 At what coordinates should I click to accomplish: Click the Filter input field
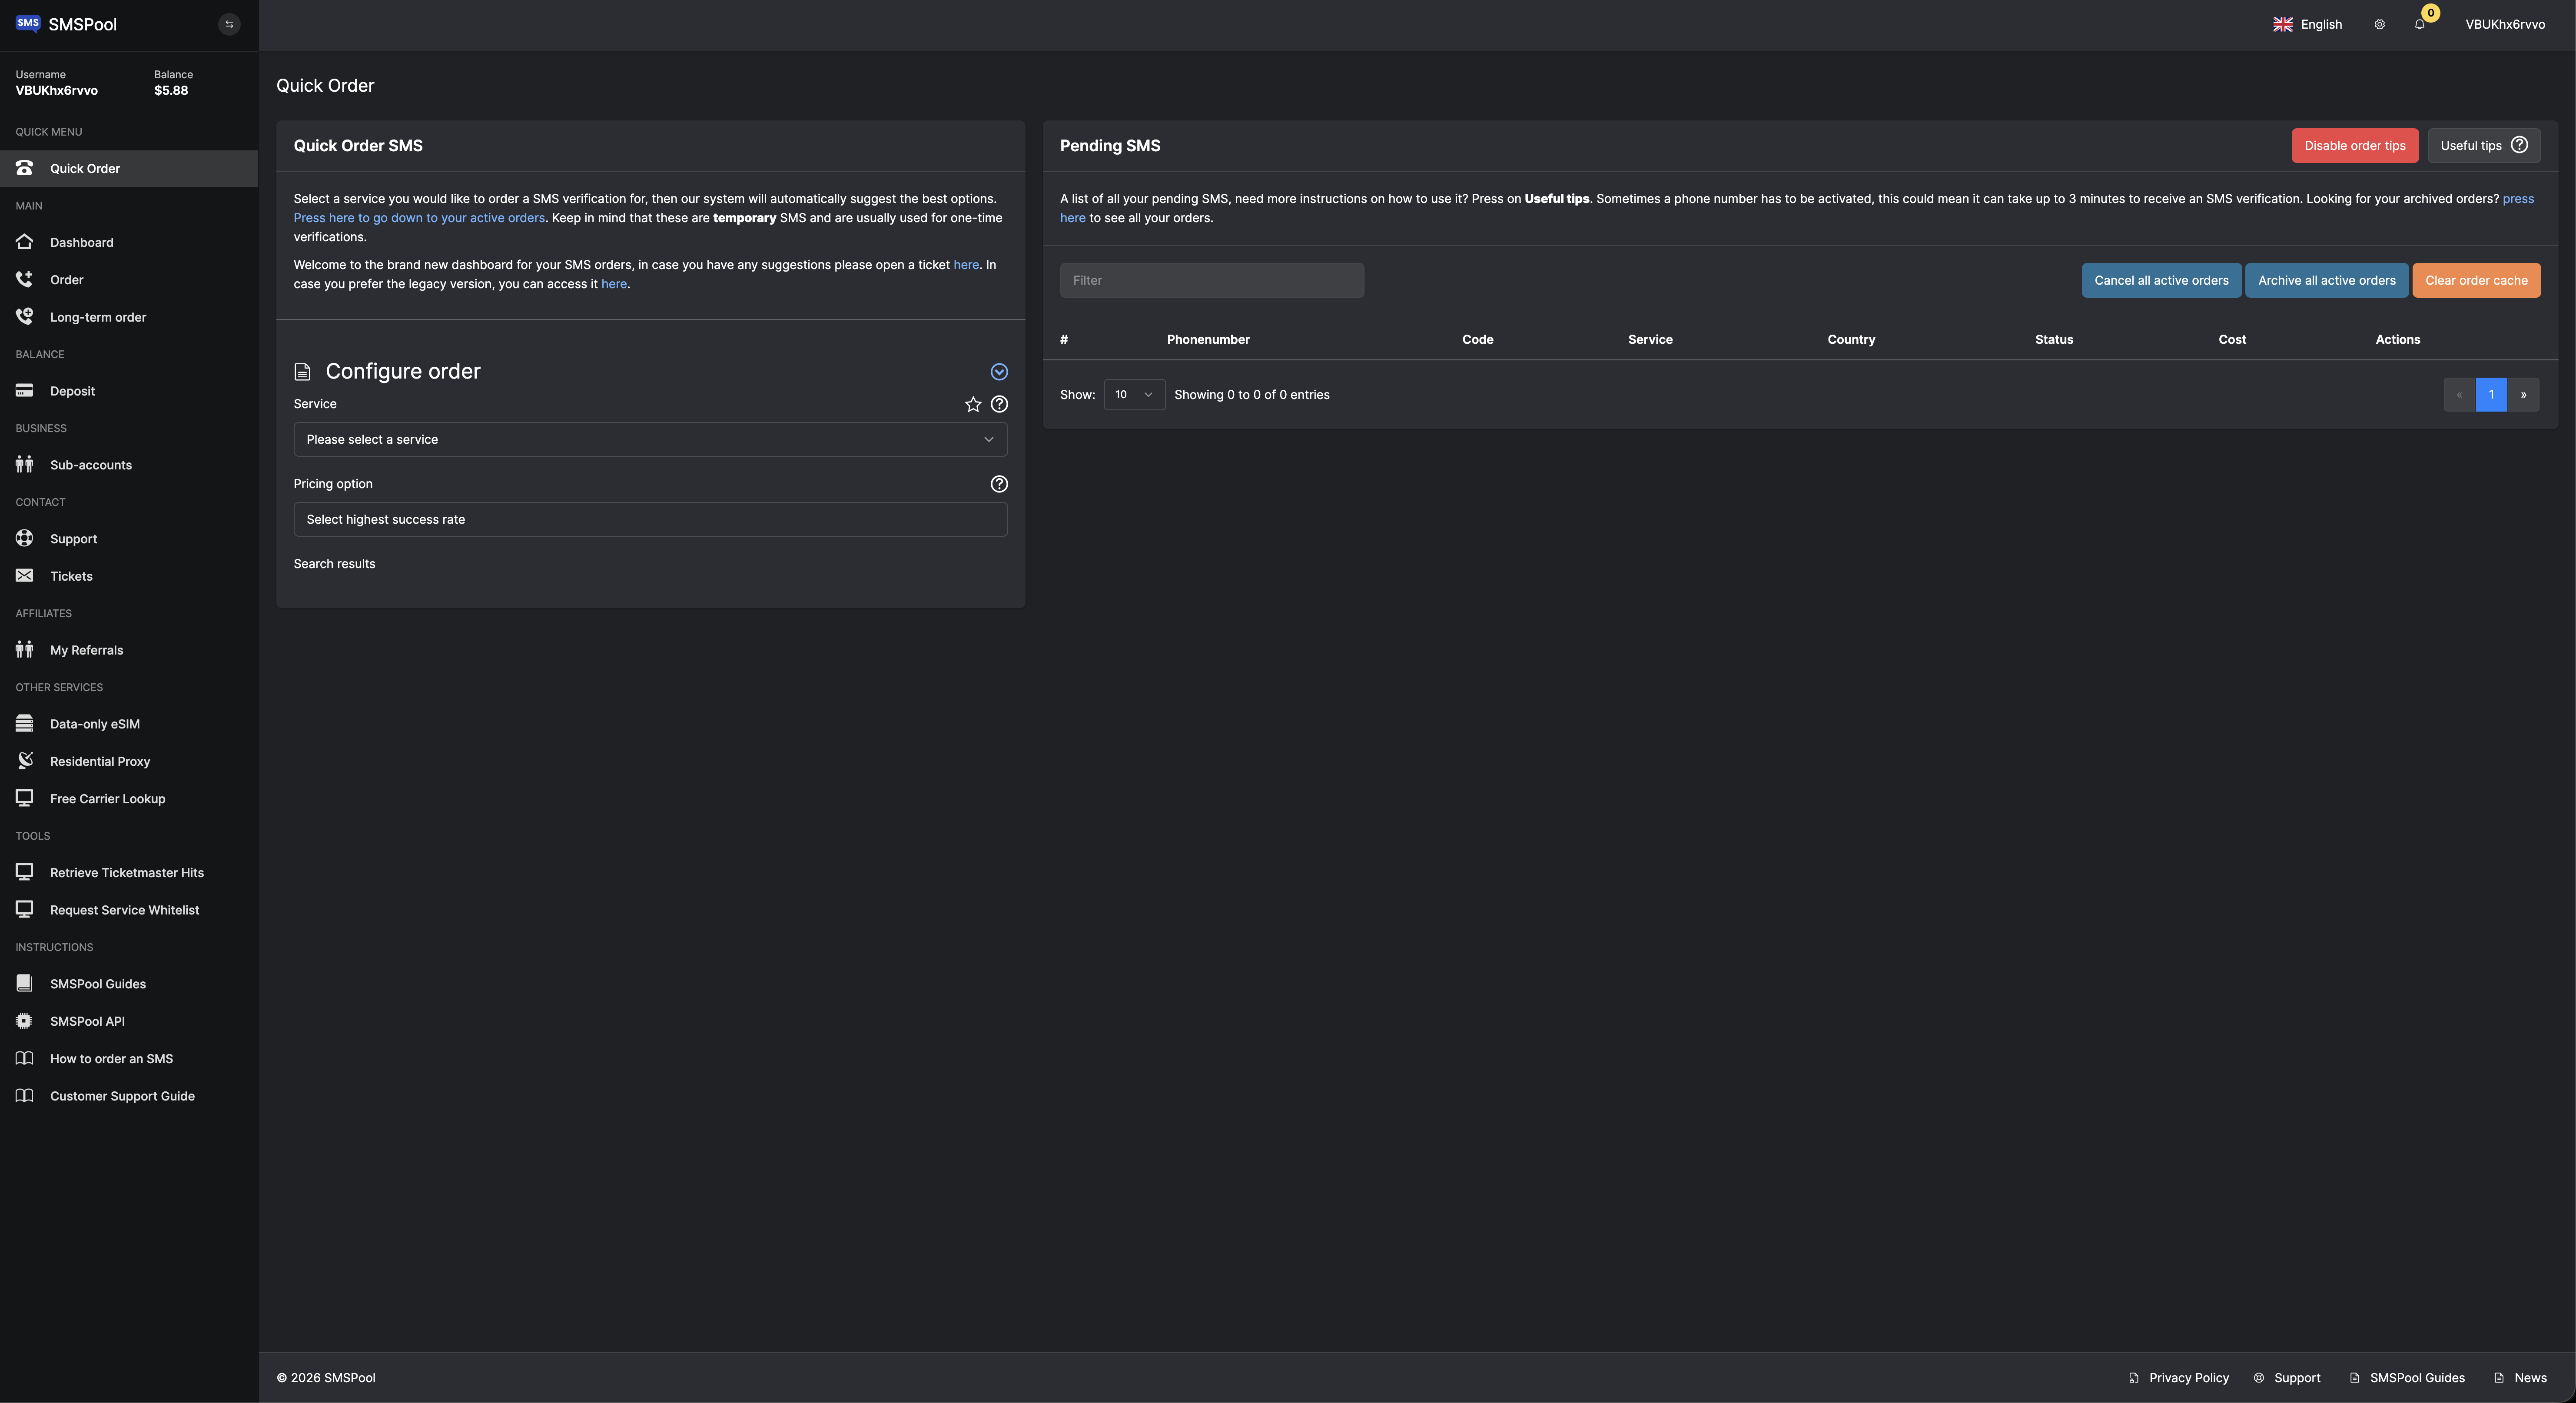click(x=1211, y=280)
